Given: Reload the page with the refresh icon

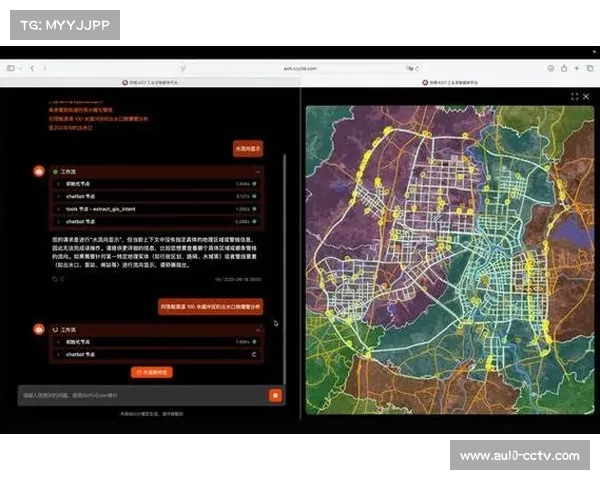Looking at the screenshot, I should pyautogui.click(x=417, y=69).
